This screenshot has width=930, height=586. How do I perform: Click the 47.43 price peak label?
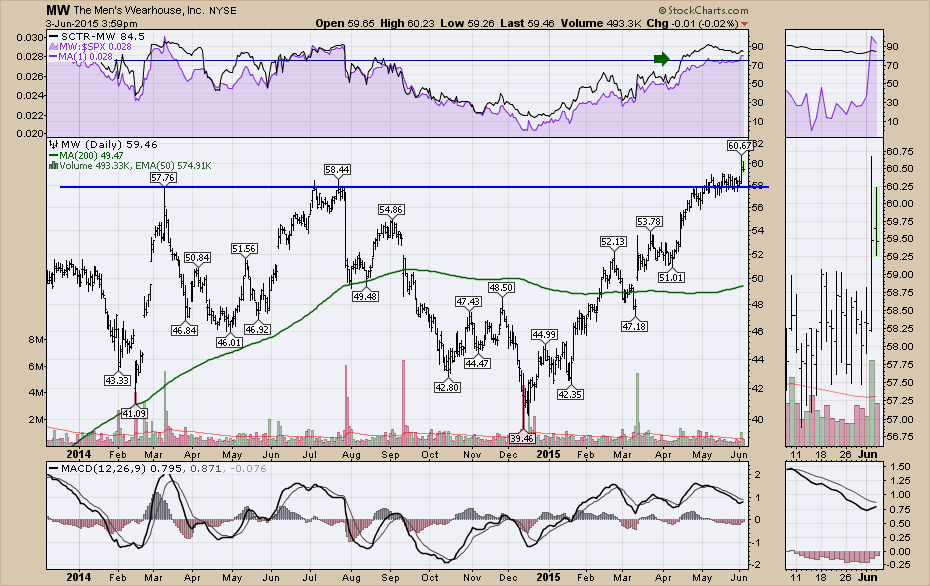(468, 302)
